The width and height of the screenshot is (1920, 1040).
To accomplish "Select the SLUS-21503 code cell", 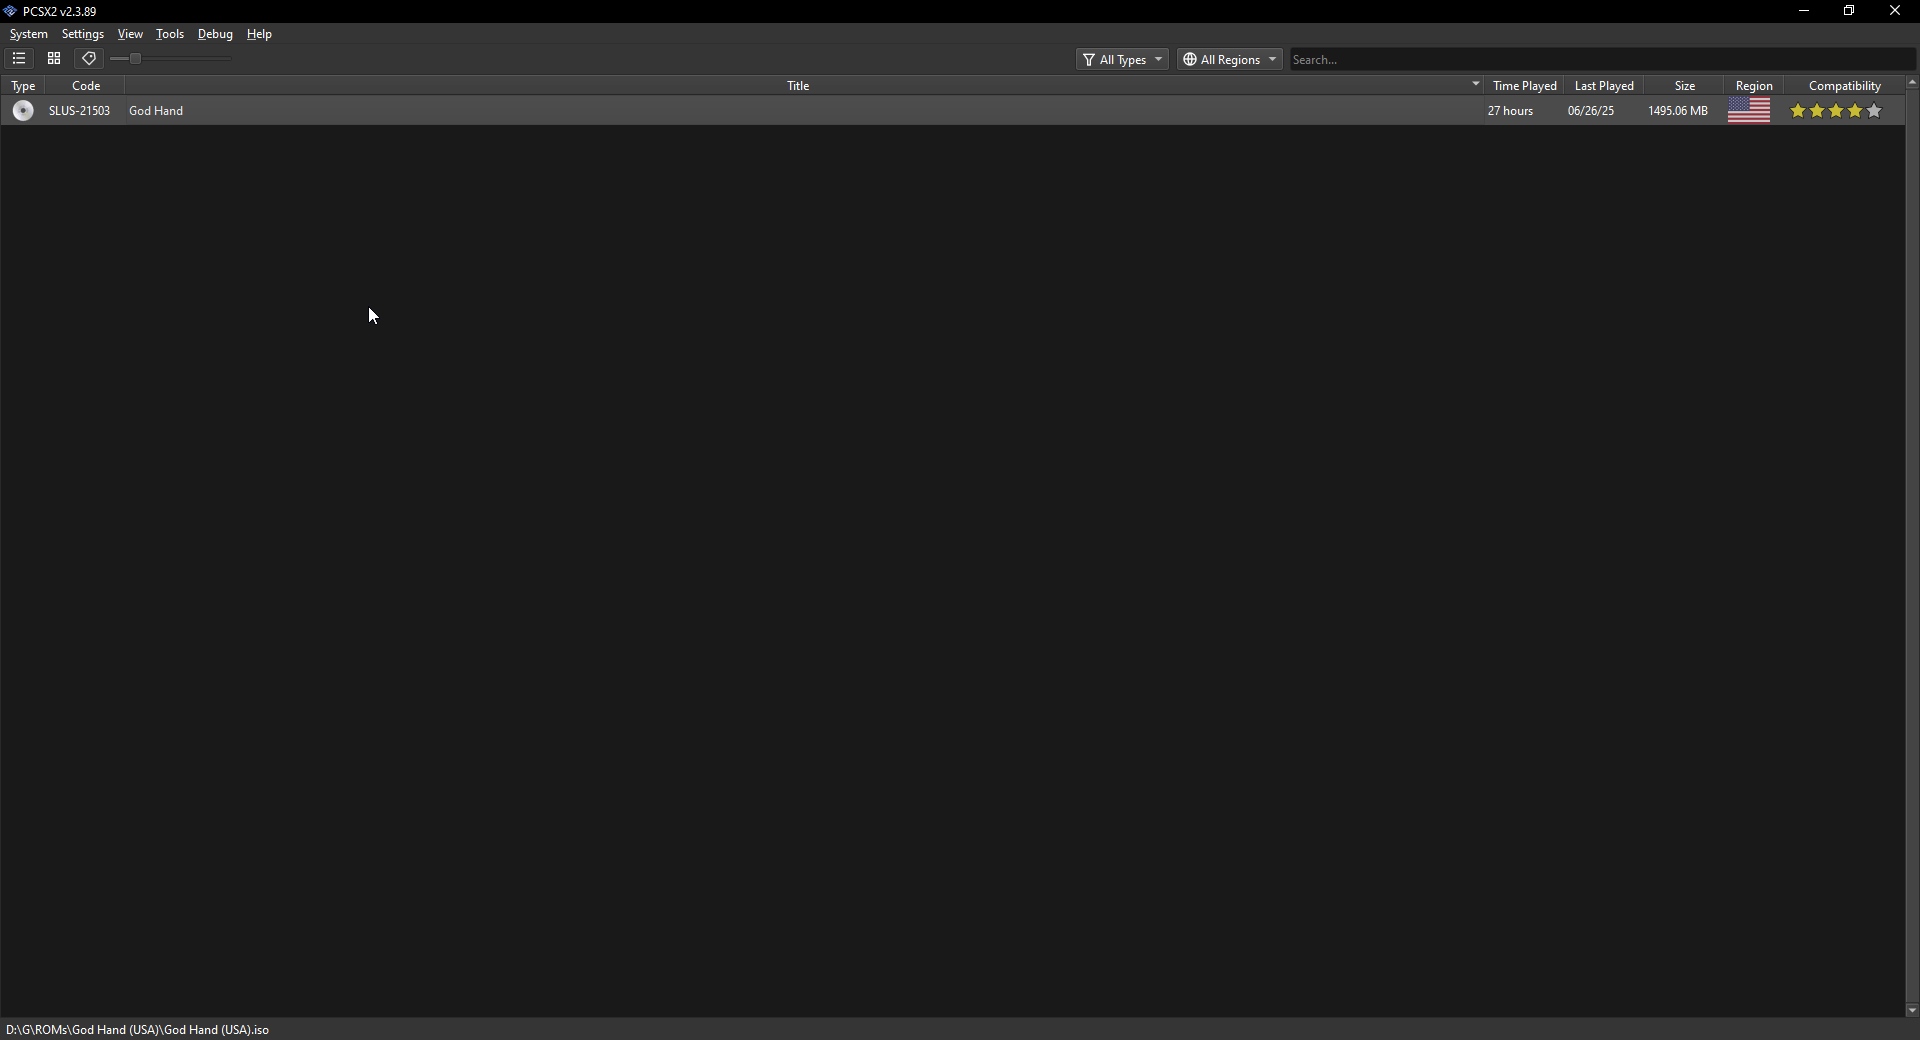I will 80,111.
